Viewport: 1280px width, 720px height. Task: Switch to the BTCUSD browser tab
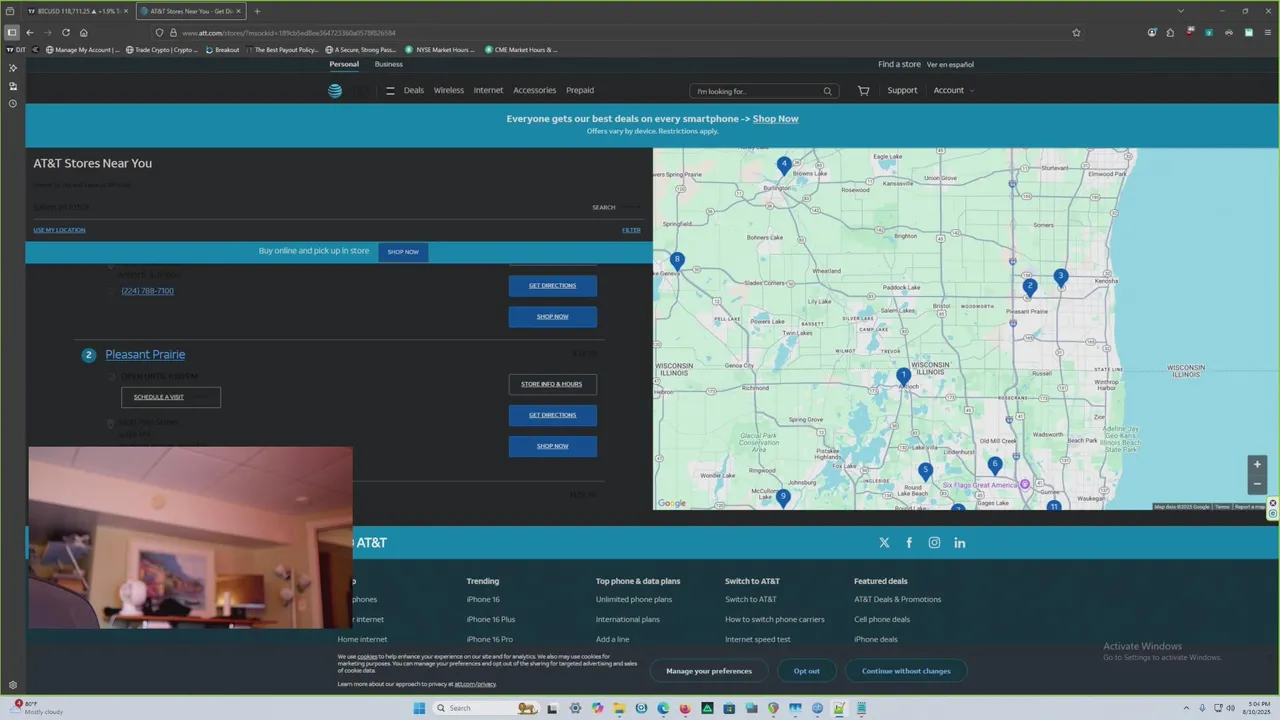click(76, 11)
